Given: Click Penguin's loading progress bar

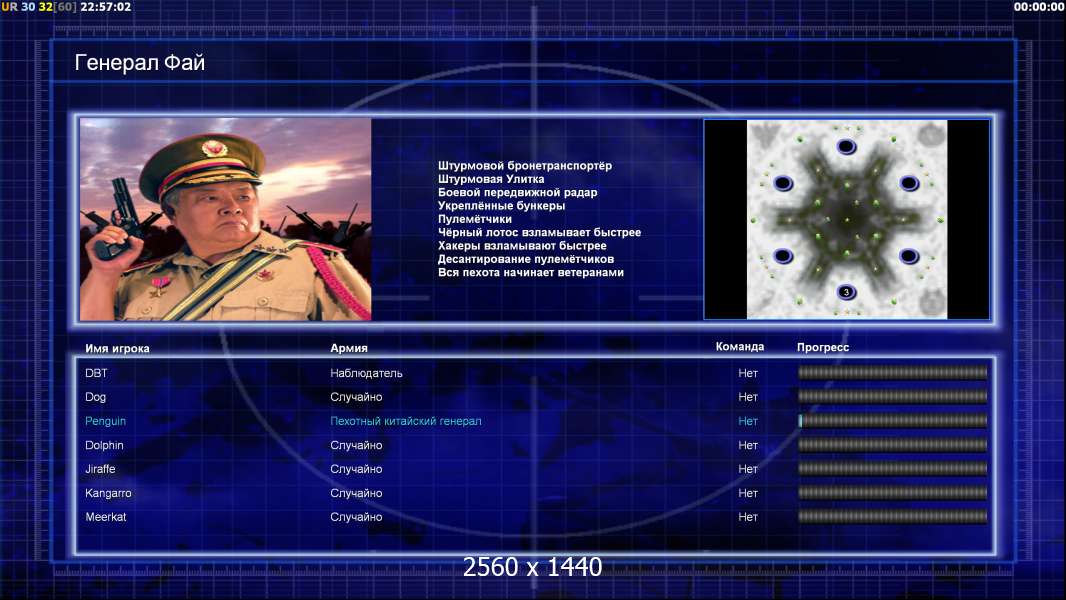Looking at the screenshot, I should click(893, 421).
